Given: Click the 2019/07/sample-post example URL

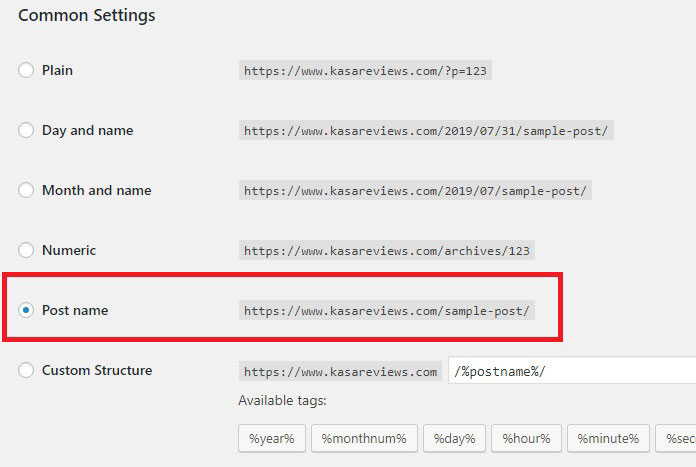Looking at the screenshot, I should pyautogui.click(x=415, y=191).
